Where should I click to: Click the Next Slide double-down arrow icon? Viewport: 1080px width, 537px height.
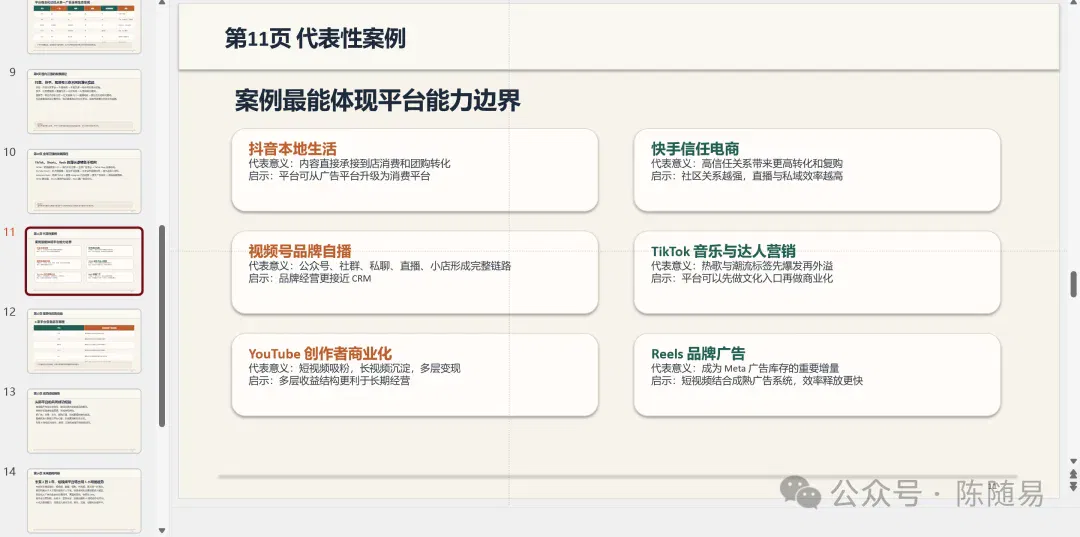click(1072, 486)
